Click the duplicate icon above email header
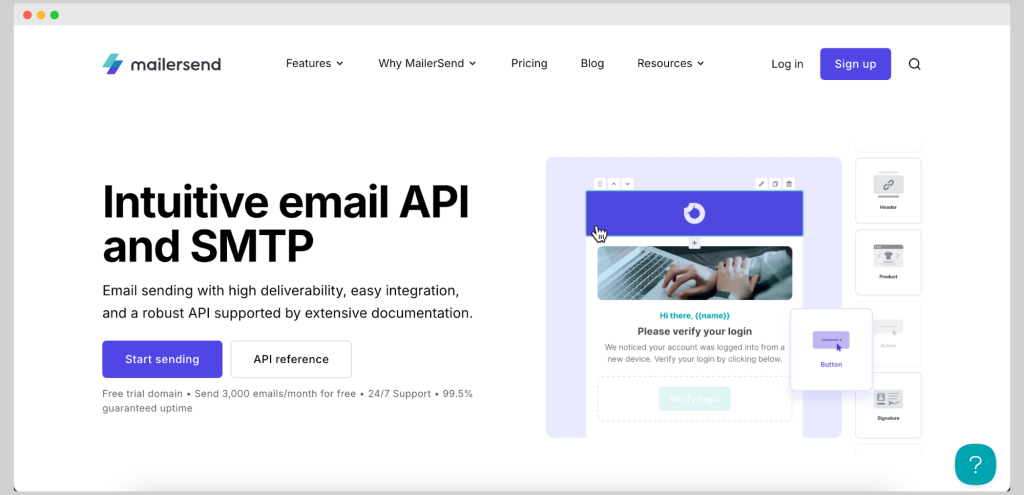The height and width of the screenshot is (495, 1024). pyautogui.click(x=775, y=184)
